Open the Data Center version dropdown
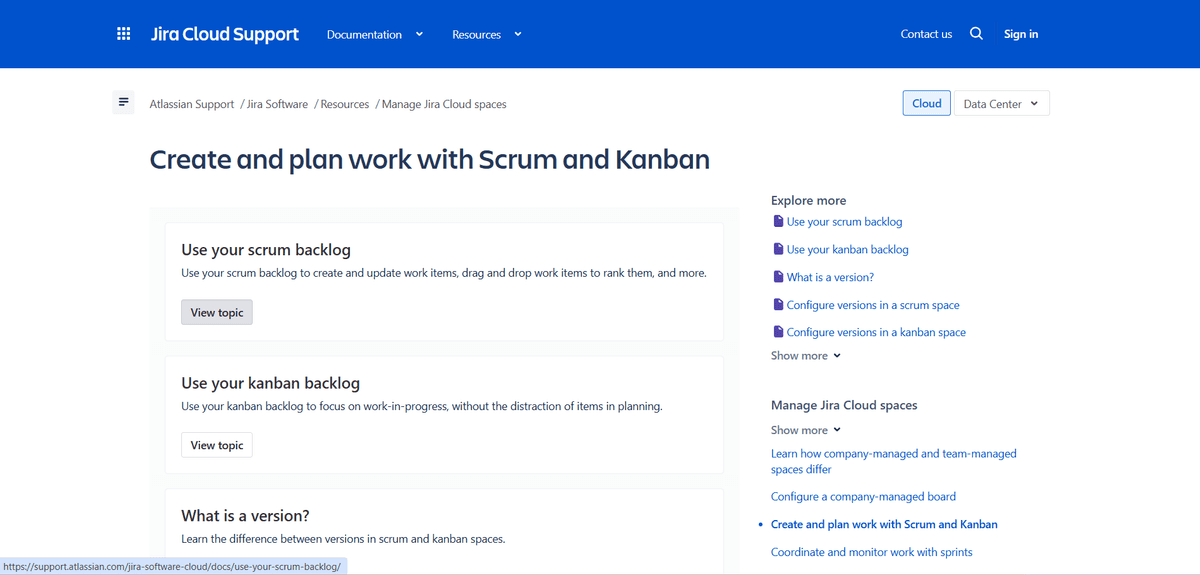 1002,103
